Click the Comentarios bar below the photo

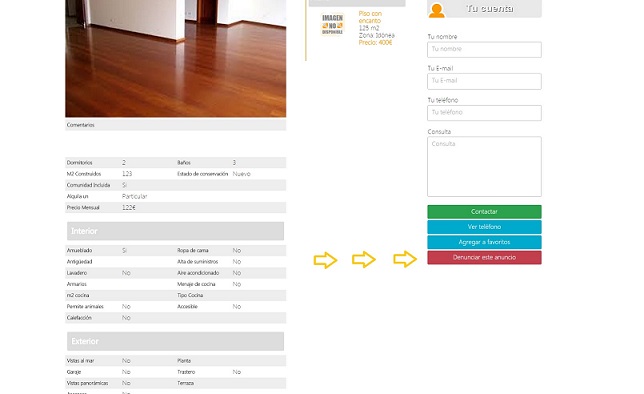pyautogui.click(x=175, y=125)
